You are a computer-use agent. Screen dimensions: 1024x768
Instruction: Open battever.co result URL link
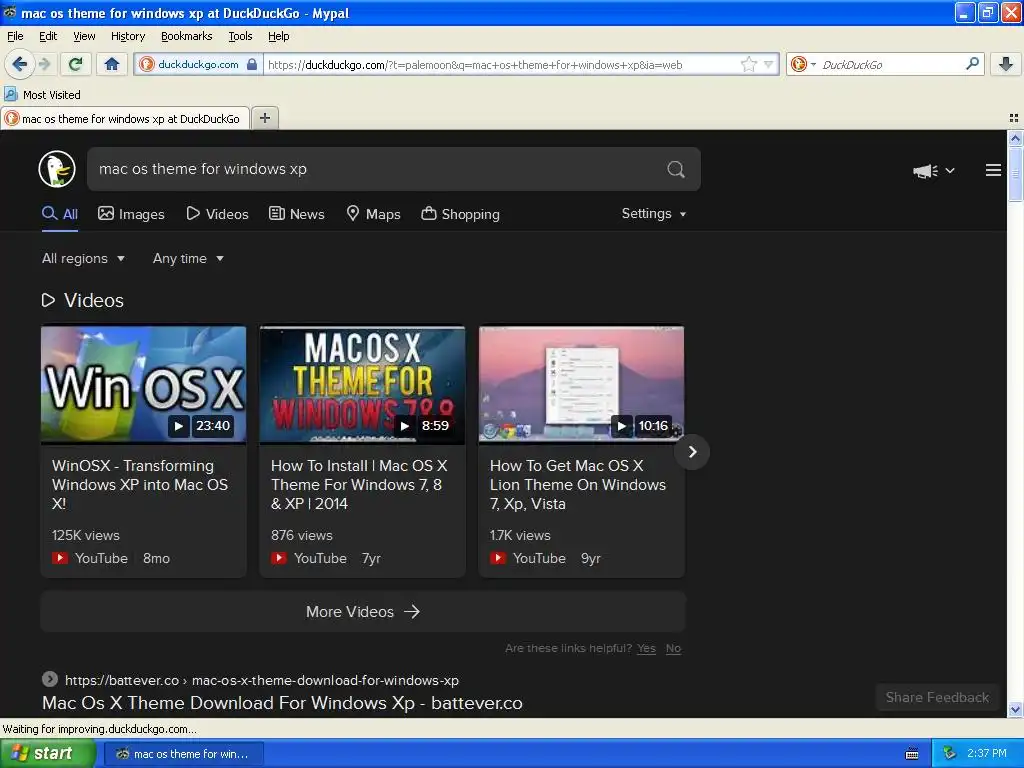click(261, 680)
